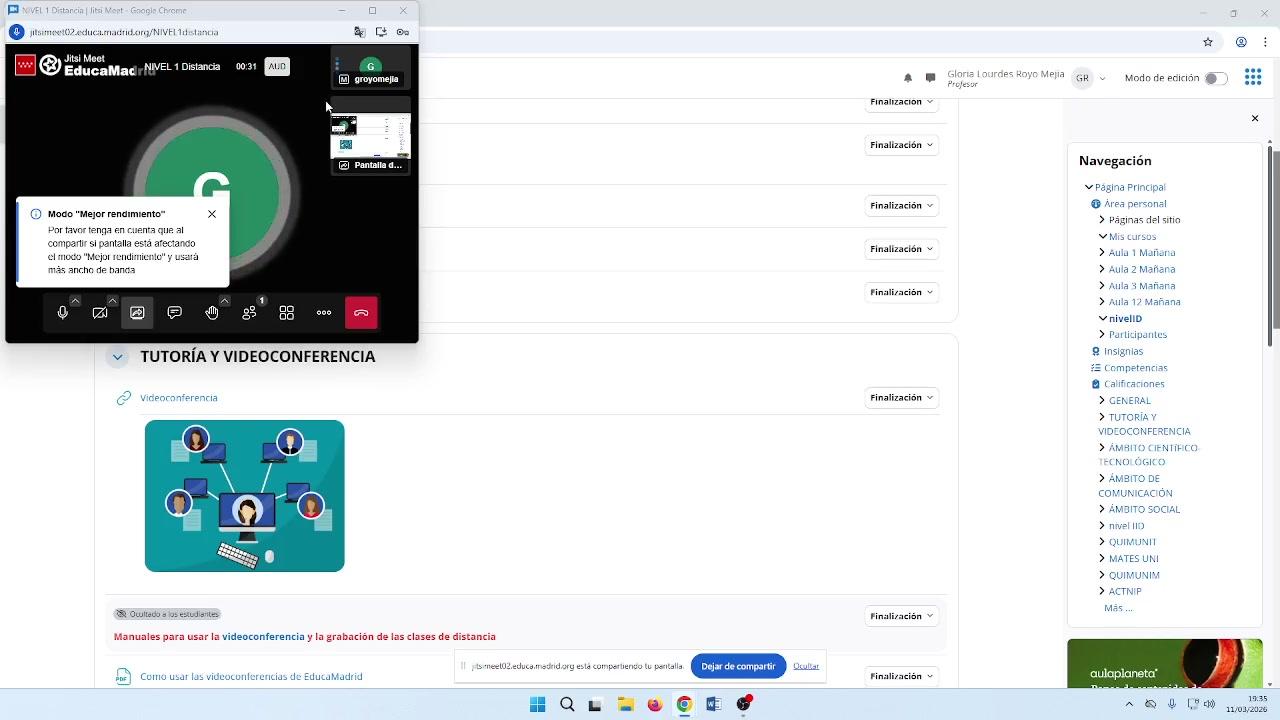Image resolution: width=1280 pixels, height=720 pixels.
Task: Stop screen sharing from the Jitsi toolbar
Action: coord(137,313)
